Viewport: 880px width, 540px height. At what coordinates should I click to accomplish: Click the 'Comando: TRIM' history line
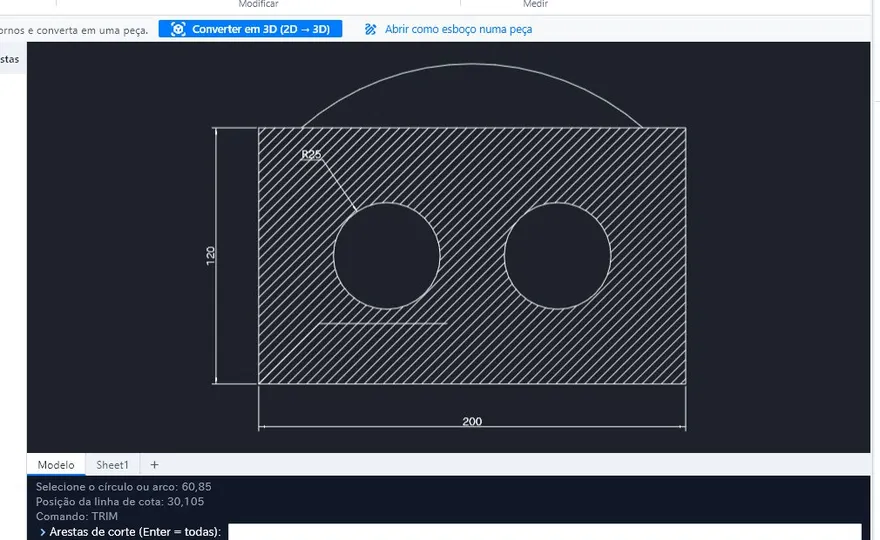(77, 516)
